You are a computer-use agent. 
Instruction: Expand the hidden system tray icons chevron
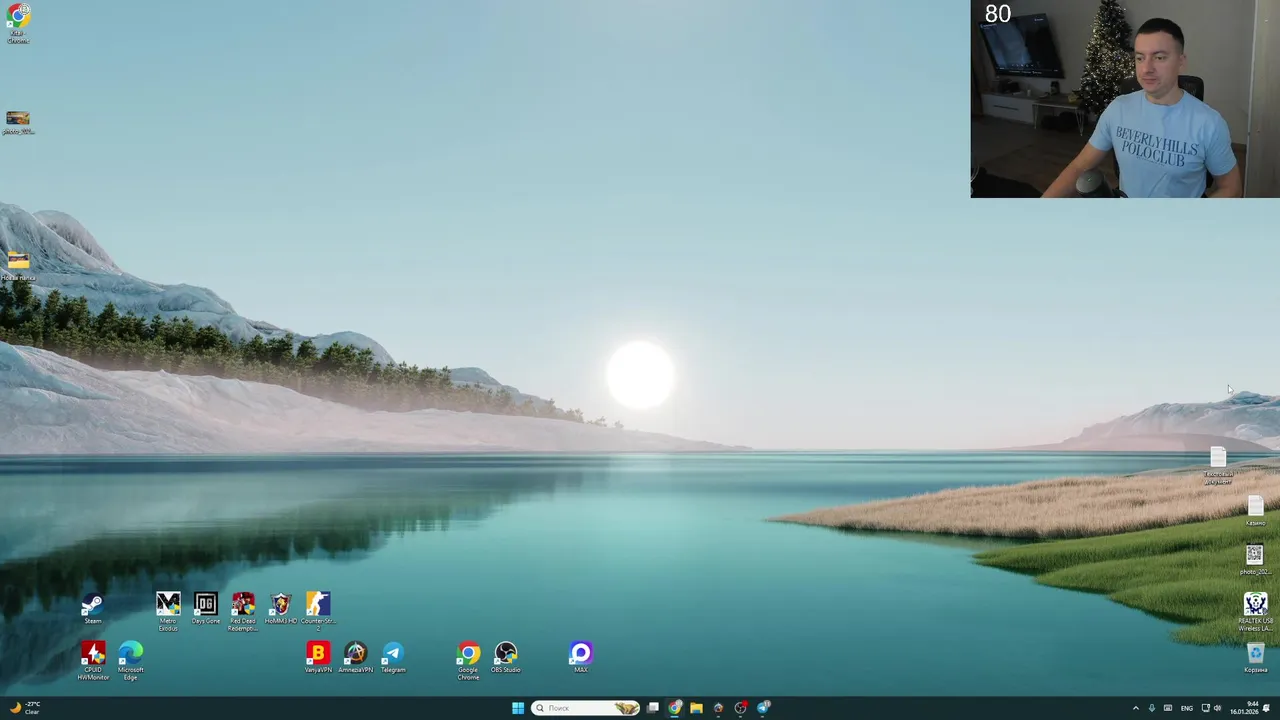pyautogui.click(x=1135, y=708)
